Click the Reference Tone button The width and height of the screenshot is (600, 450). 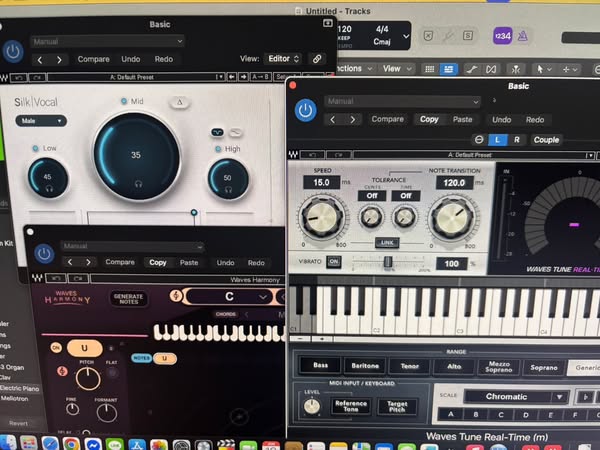coord(350,405)
